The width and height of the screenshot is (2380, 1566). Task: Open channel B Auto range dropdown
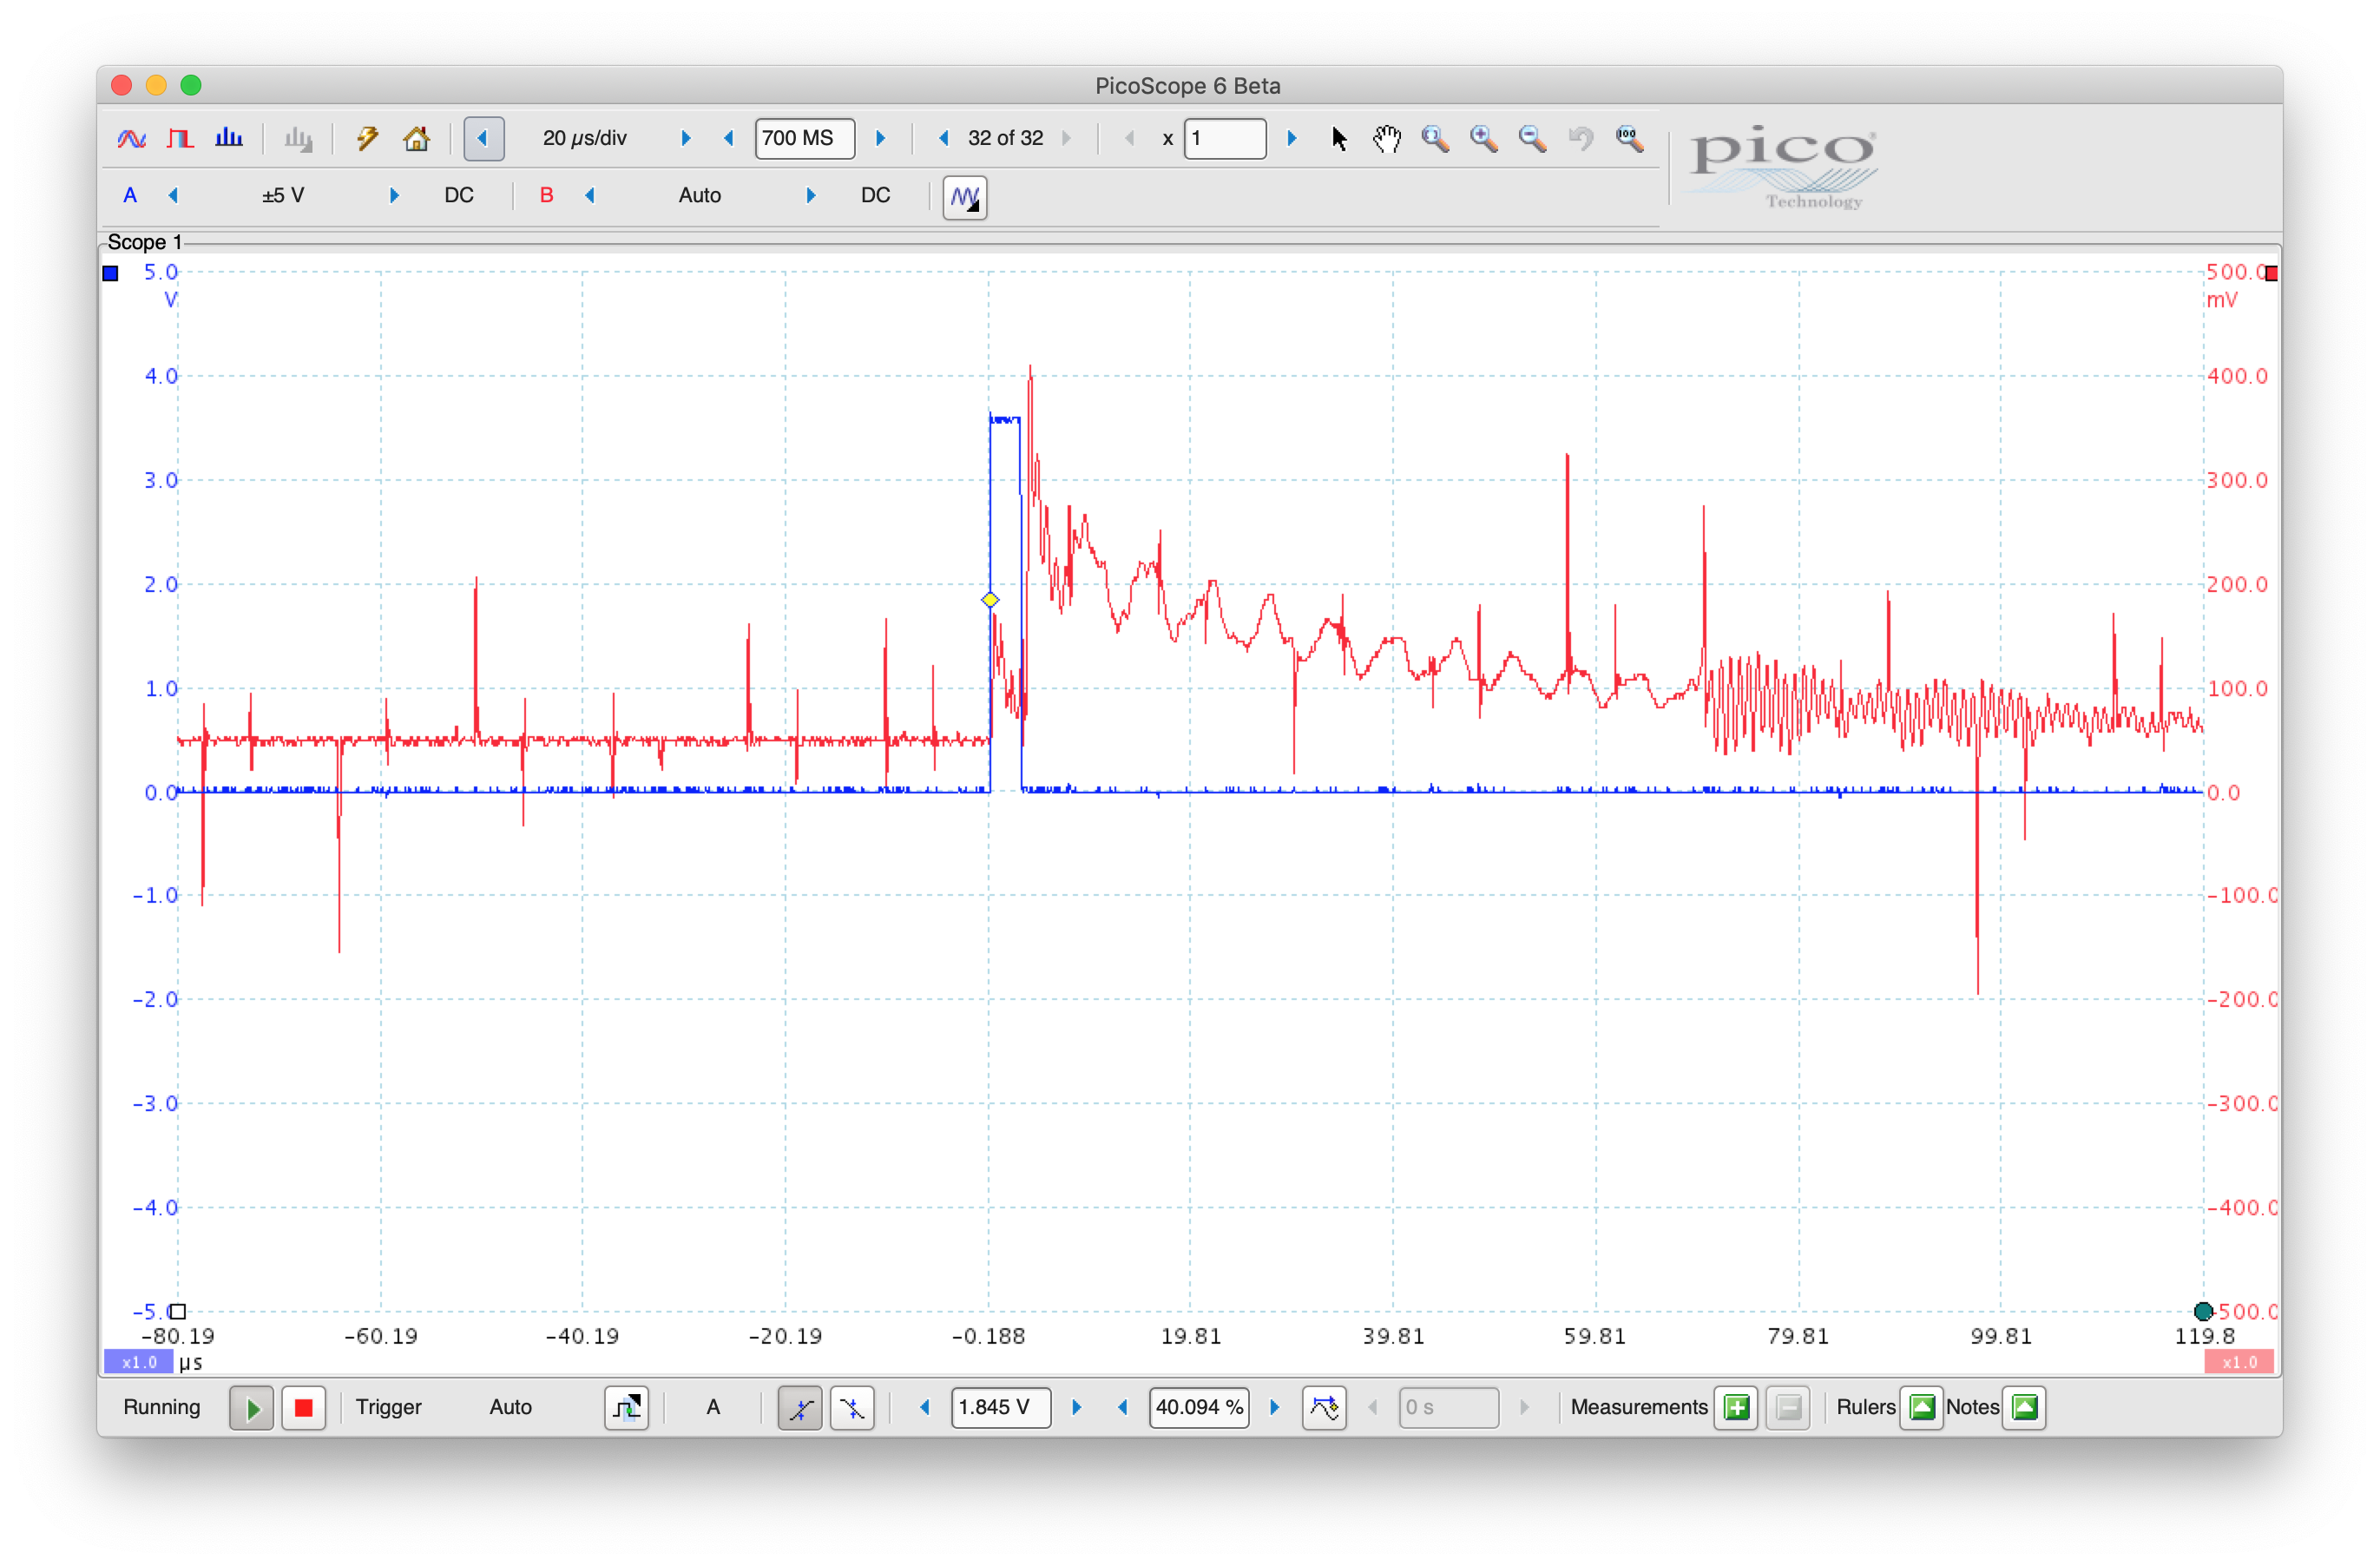click(700, 196)
